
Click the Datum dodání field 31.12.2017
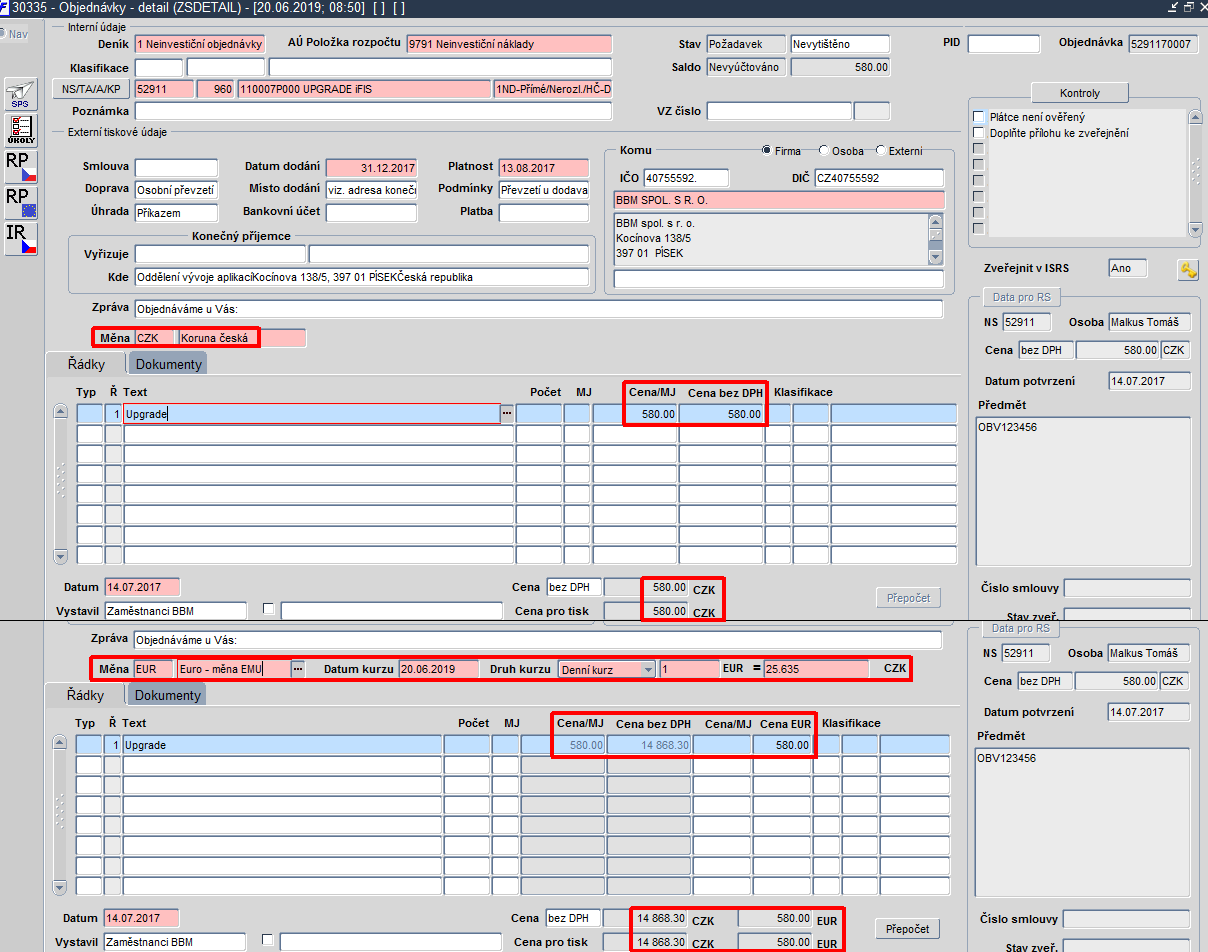pos(371,168)
